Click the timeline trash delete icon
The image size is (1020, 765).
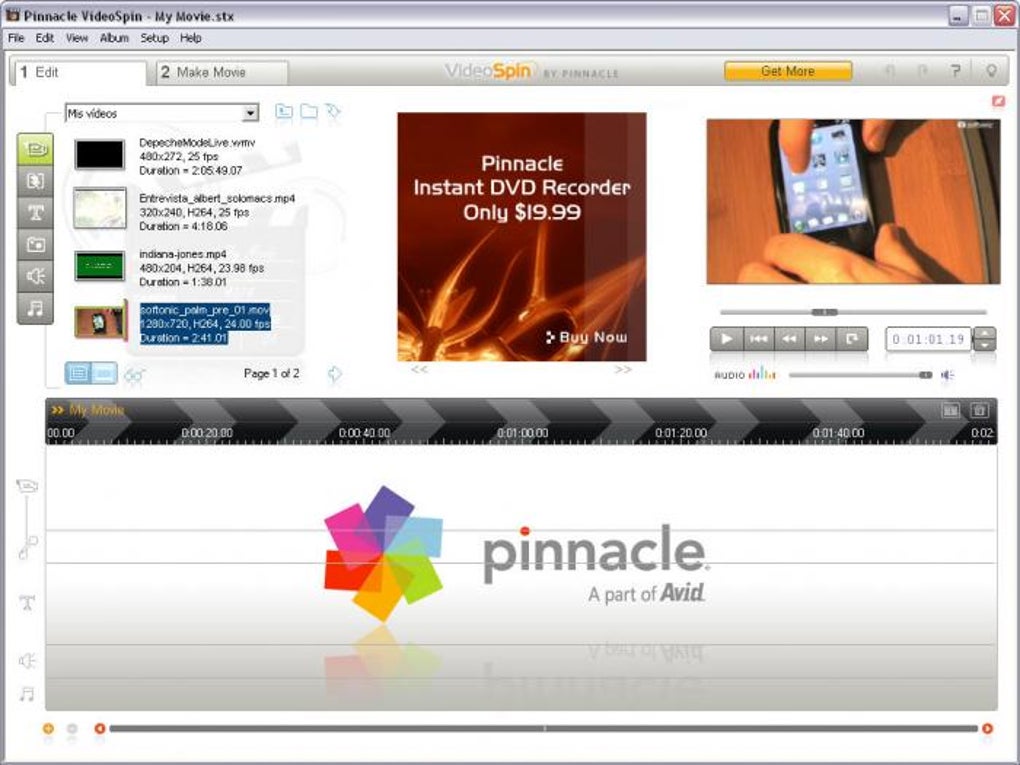pos(980,410)
